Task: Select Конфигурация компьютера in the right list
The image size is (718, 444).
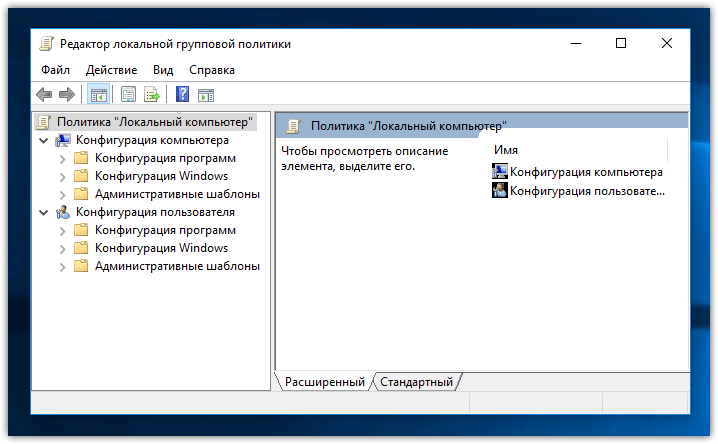Action: (586, 172)
